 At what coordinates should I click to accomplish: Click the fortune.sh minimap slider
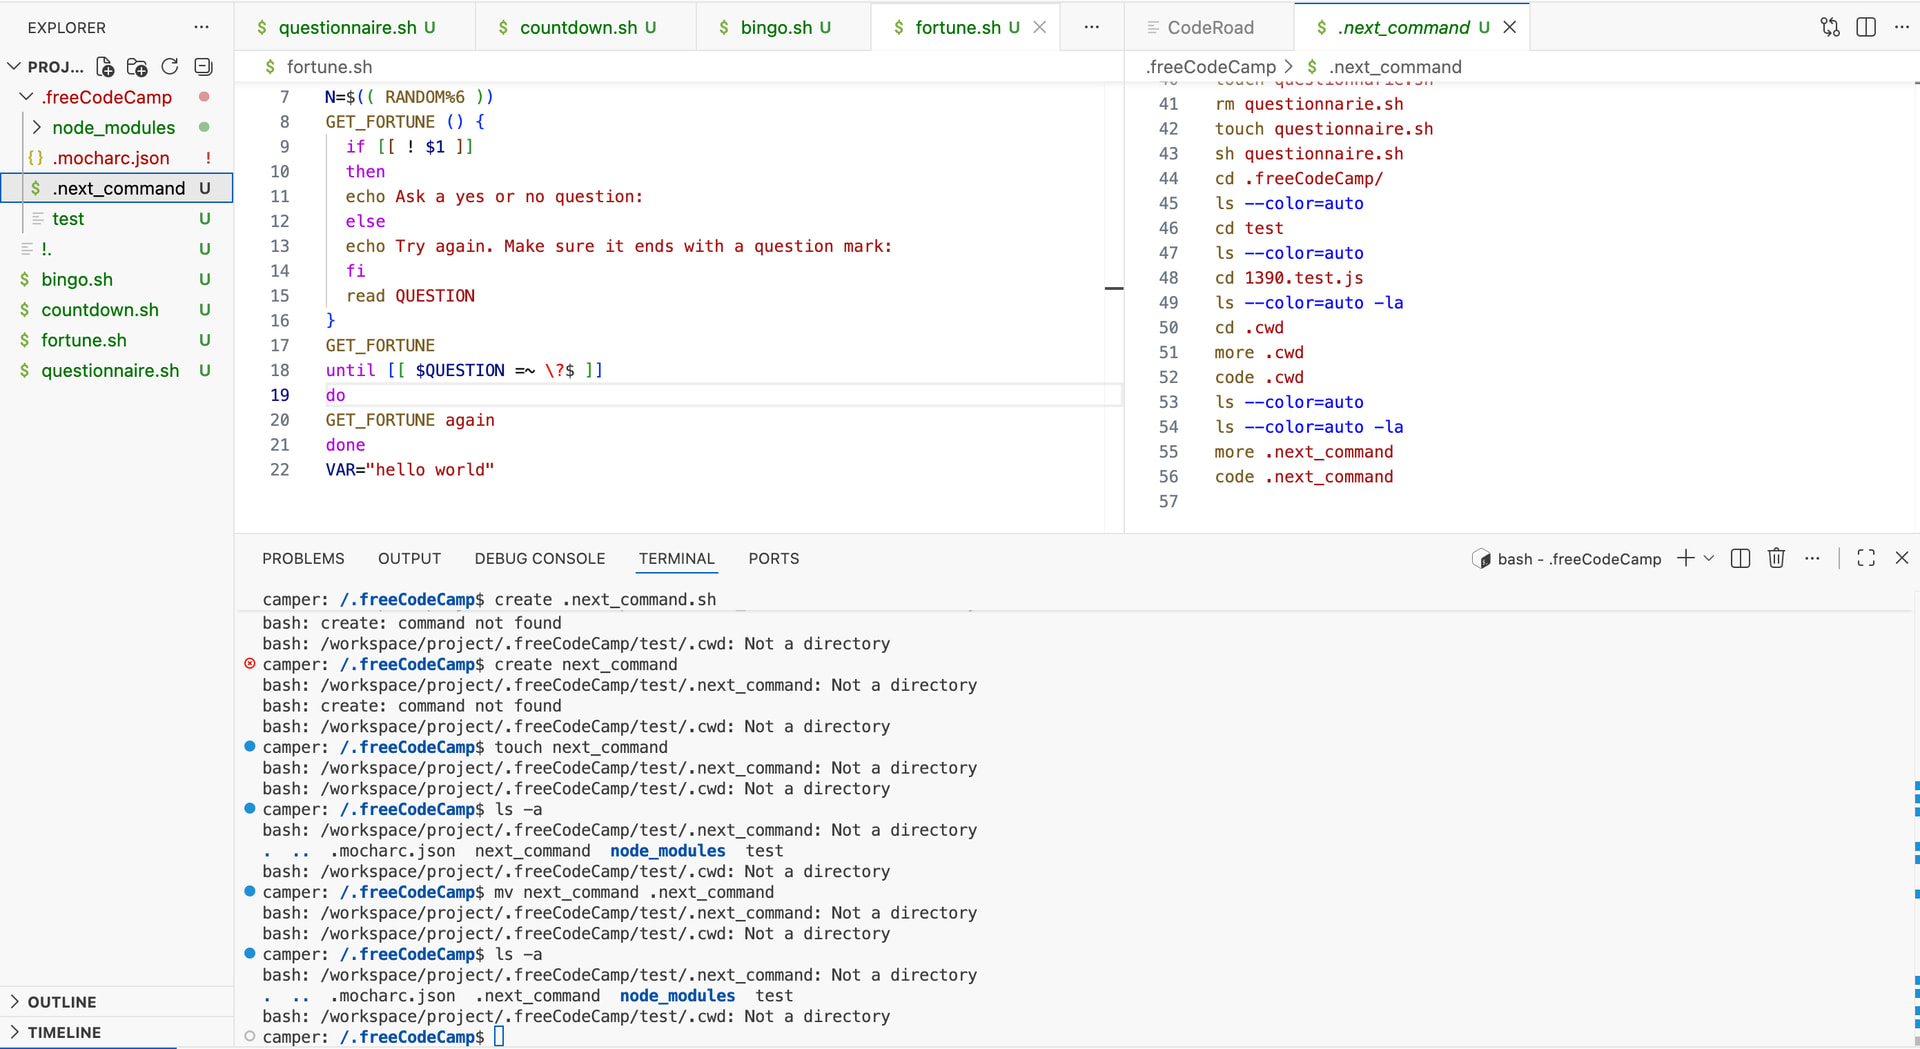click(1114, 288)
